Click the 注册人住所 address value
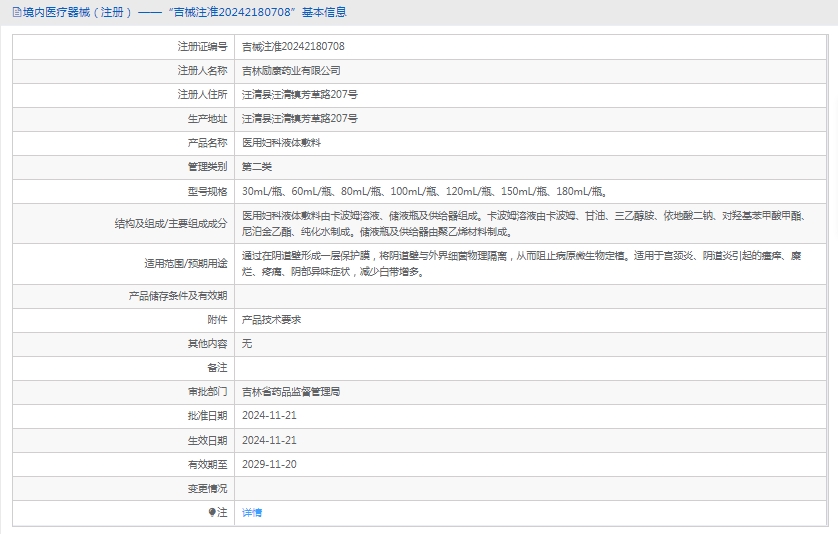Screen dimensions: 838x534 (300, 95)
